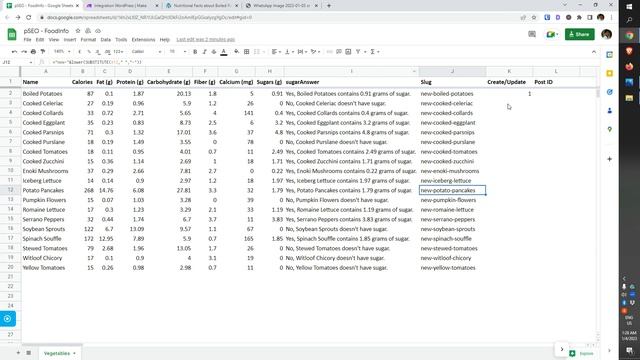Move document to folder icon
The width and height of the screenshot is (640, 360).
[88, 31]
